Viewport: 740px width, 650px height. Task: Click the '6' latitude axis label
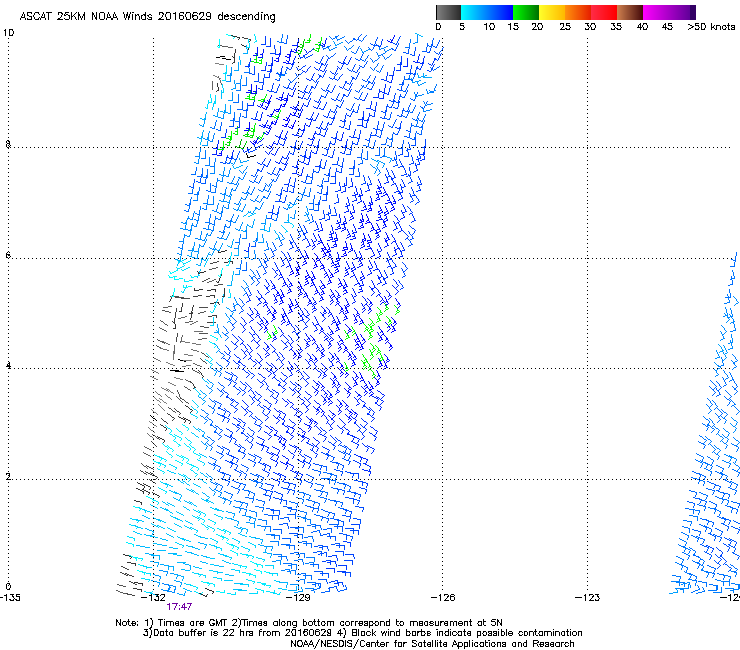tap(8, 255)
